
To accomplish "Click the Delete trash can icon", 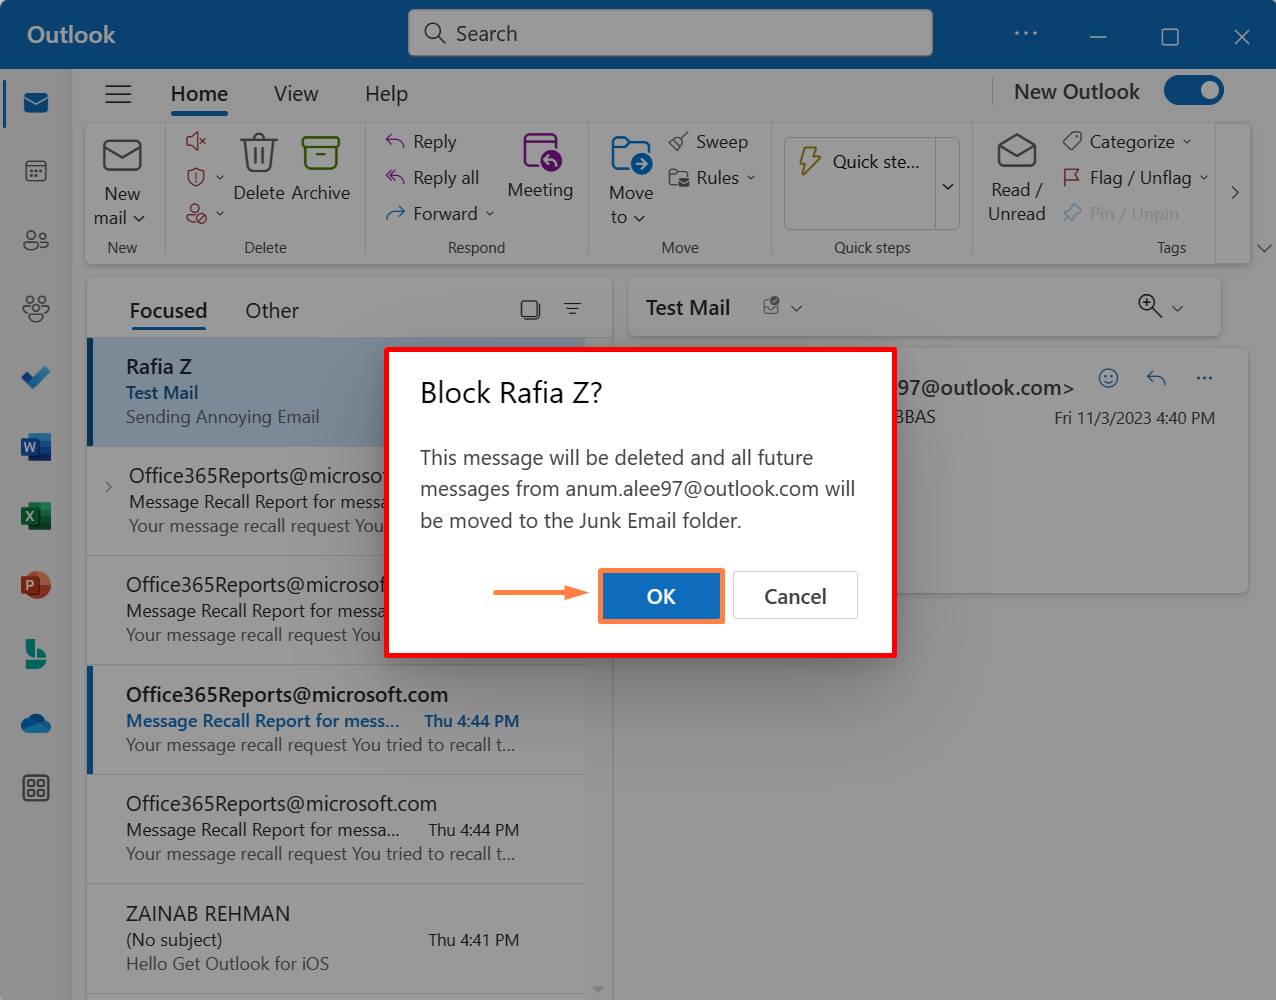I will (258, 154).
